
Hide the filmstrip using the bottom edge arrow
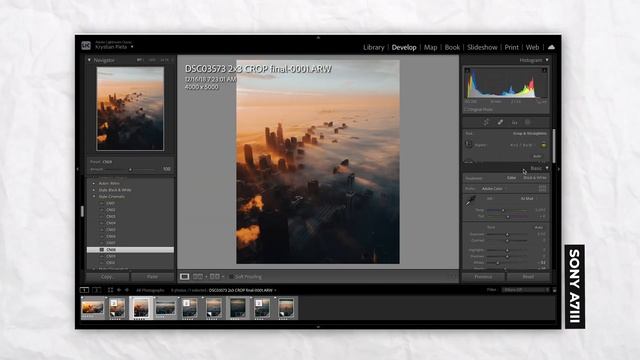coord(318,327)
